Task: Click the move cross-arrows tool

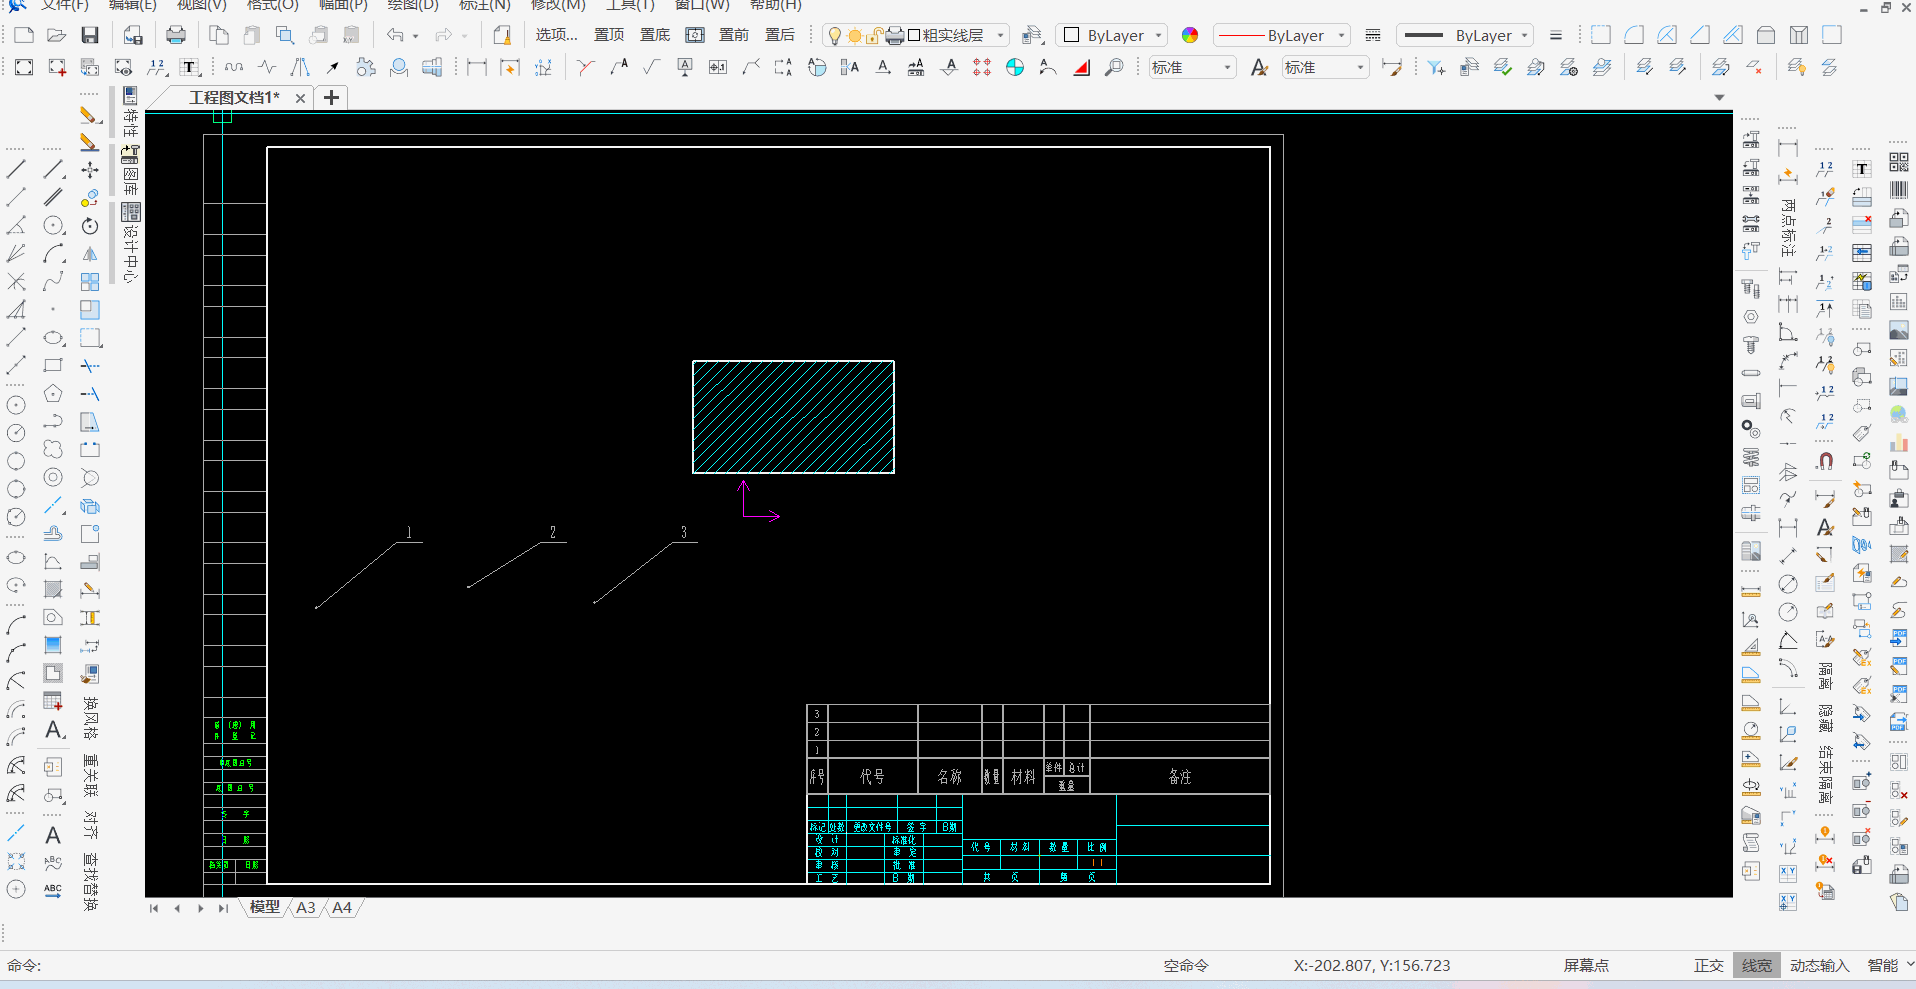Action: coord(90,170)
